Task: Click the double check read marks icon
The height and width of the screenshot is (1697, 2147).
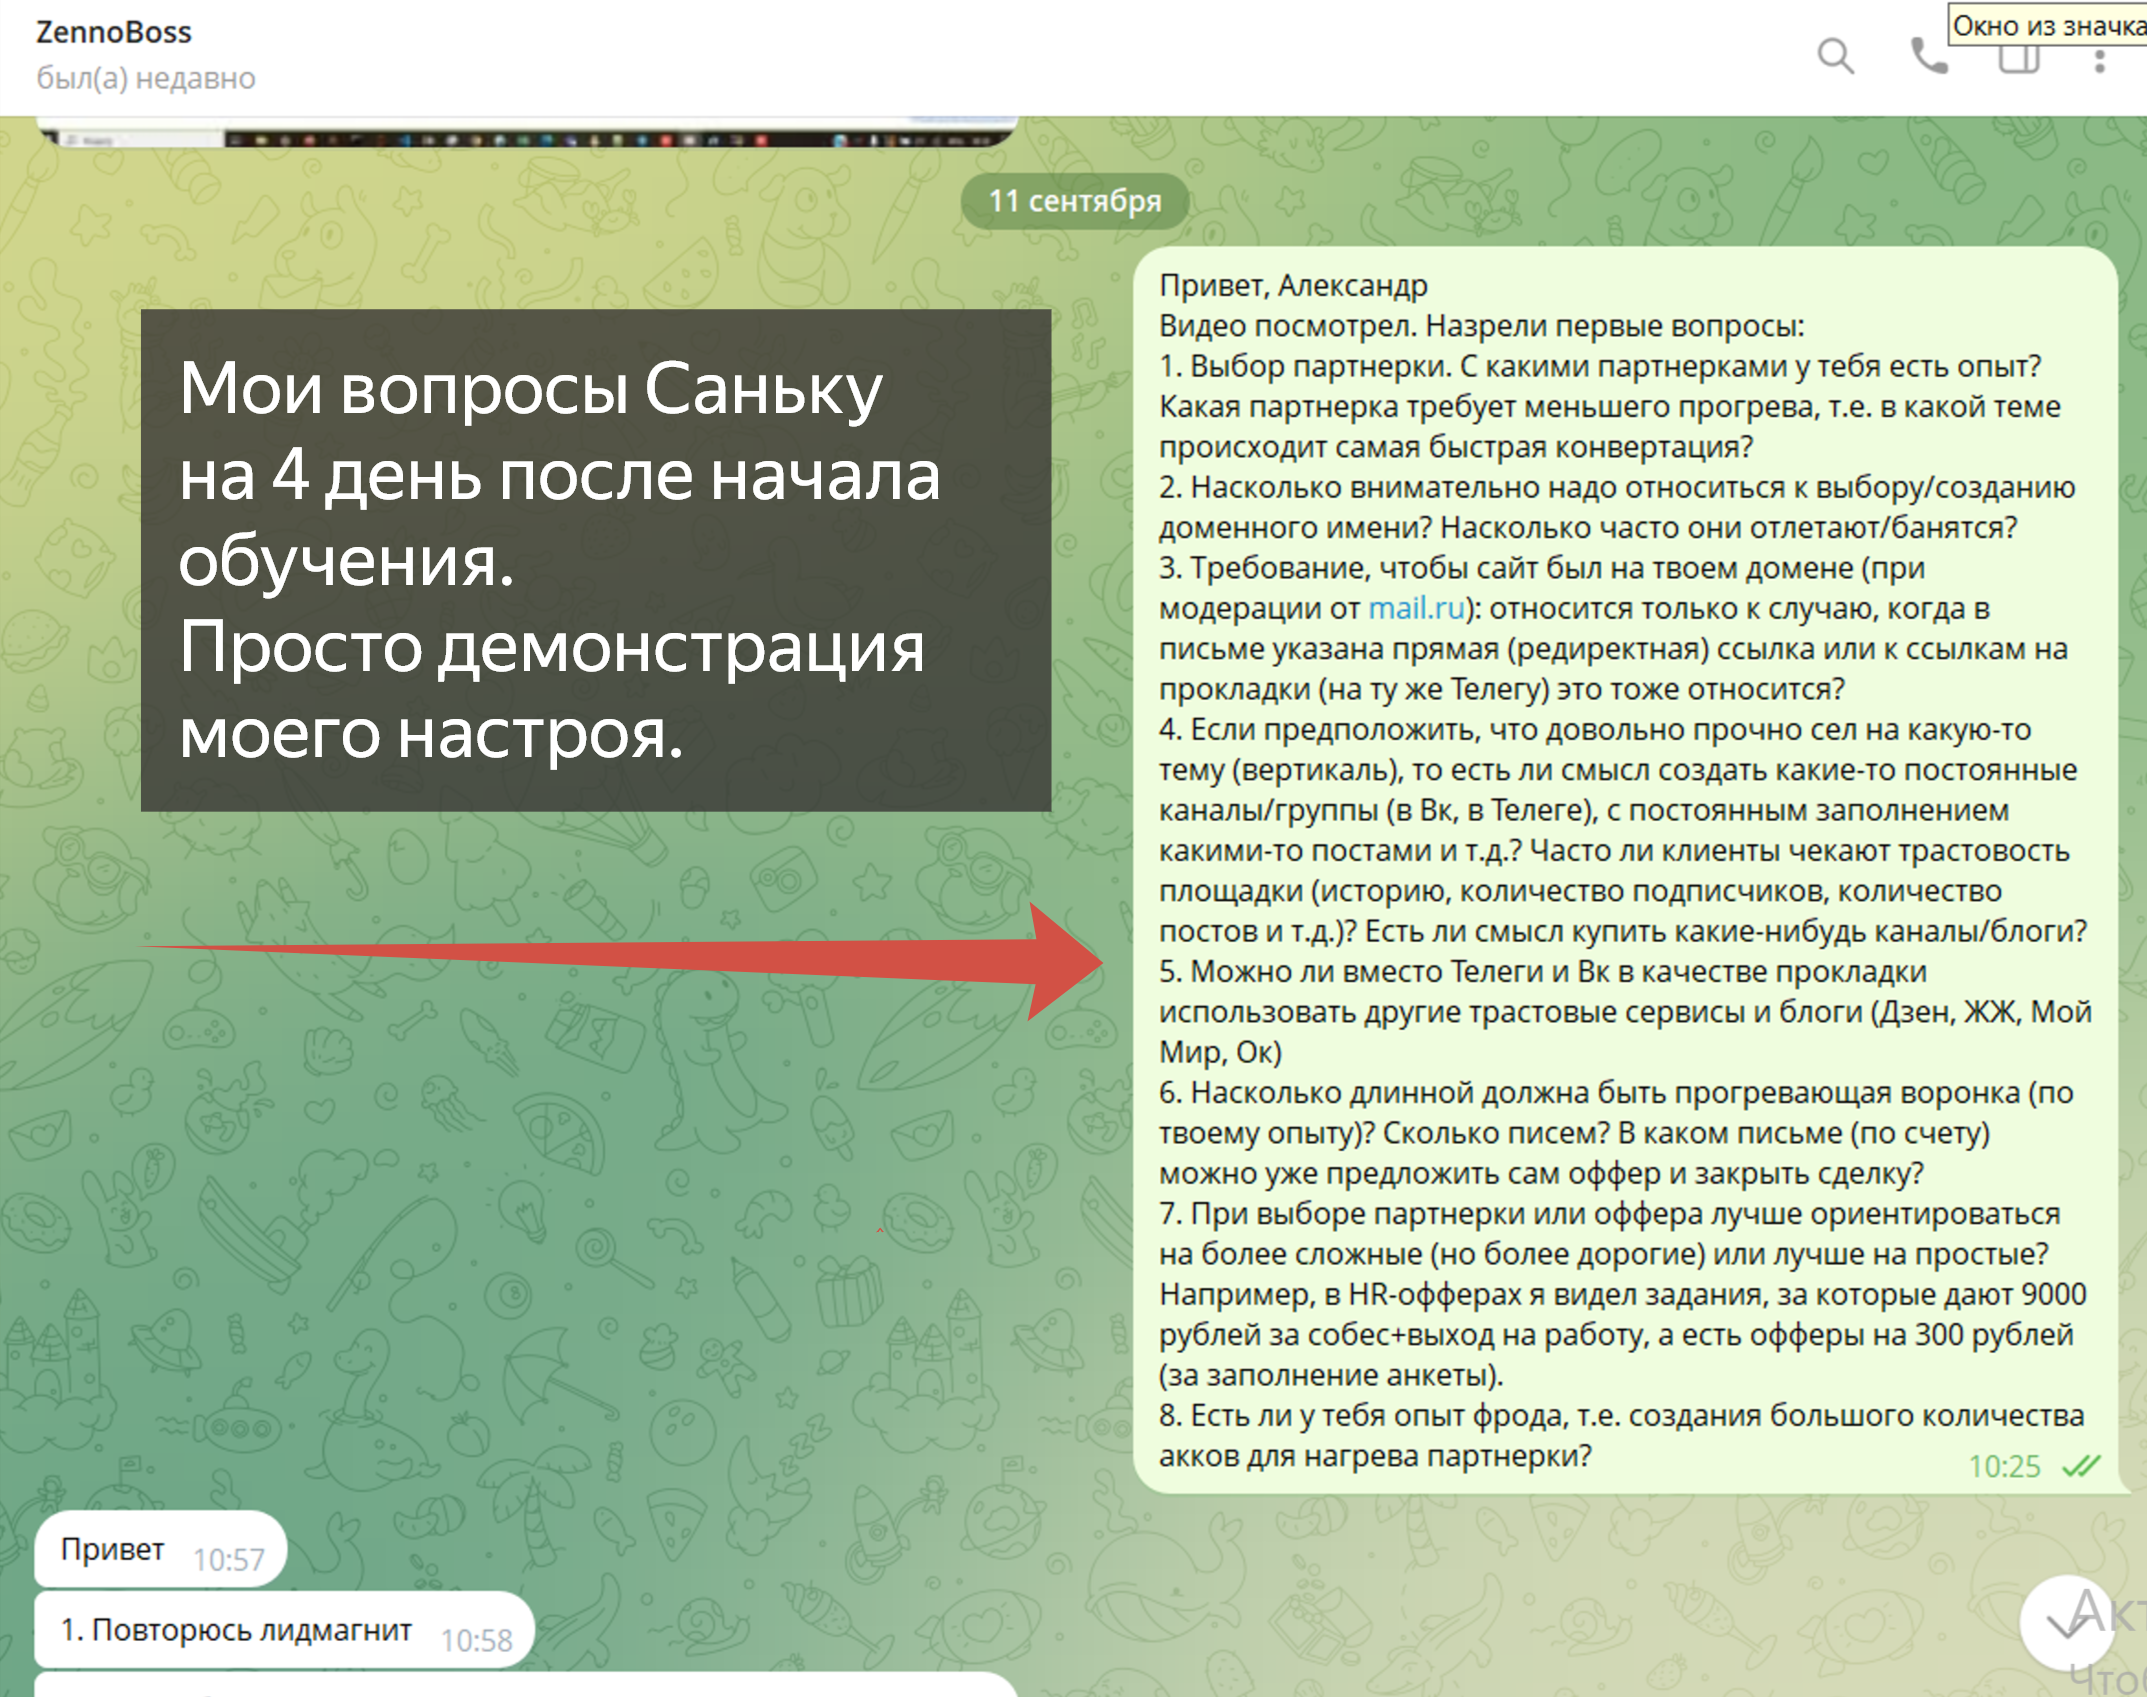Action: click(2082, 1467)
